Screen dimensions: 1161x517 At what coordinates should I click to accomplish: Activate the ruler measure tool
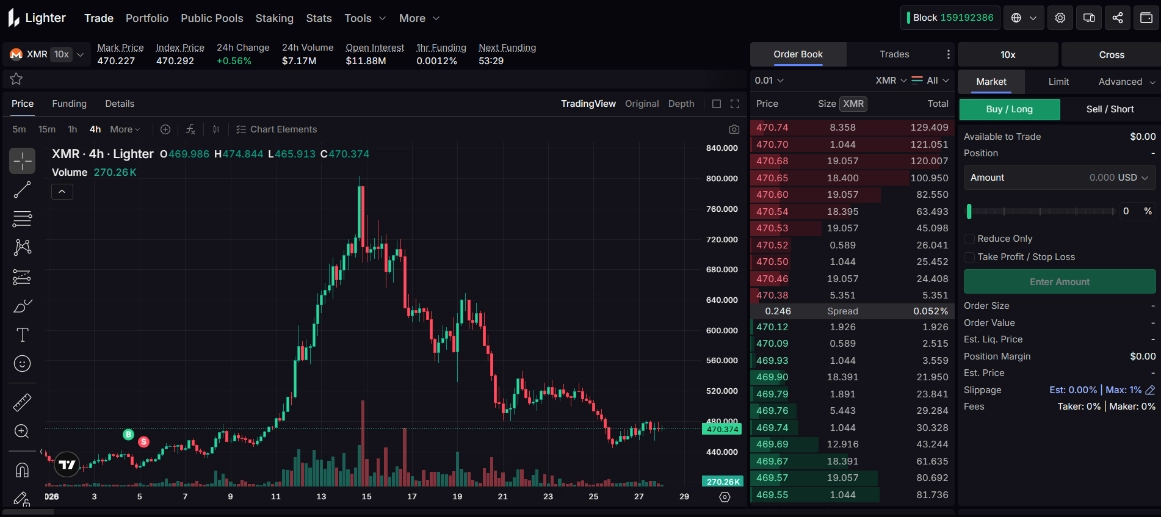pyautogui.click(x=22, y=403)
